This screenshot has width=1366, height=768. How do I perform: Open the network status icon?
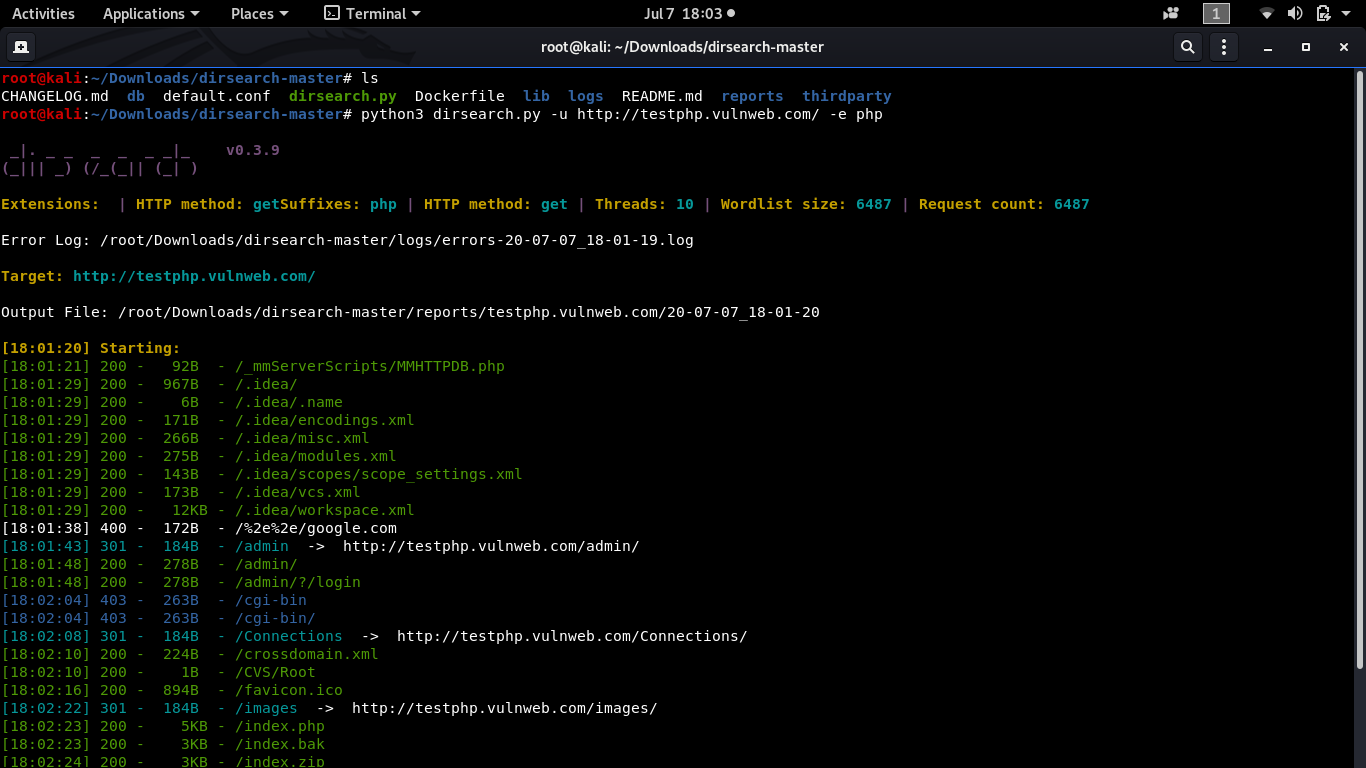point(1267,14)
